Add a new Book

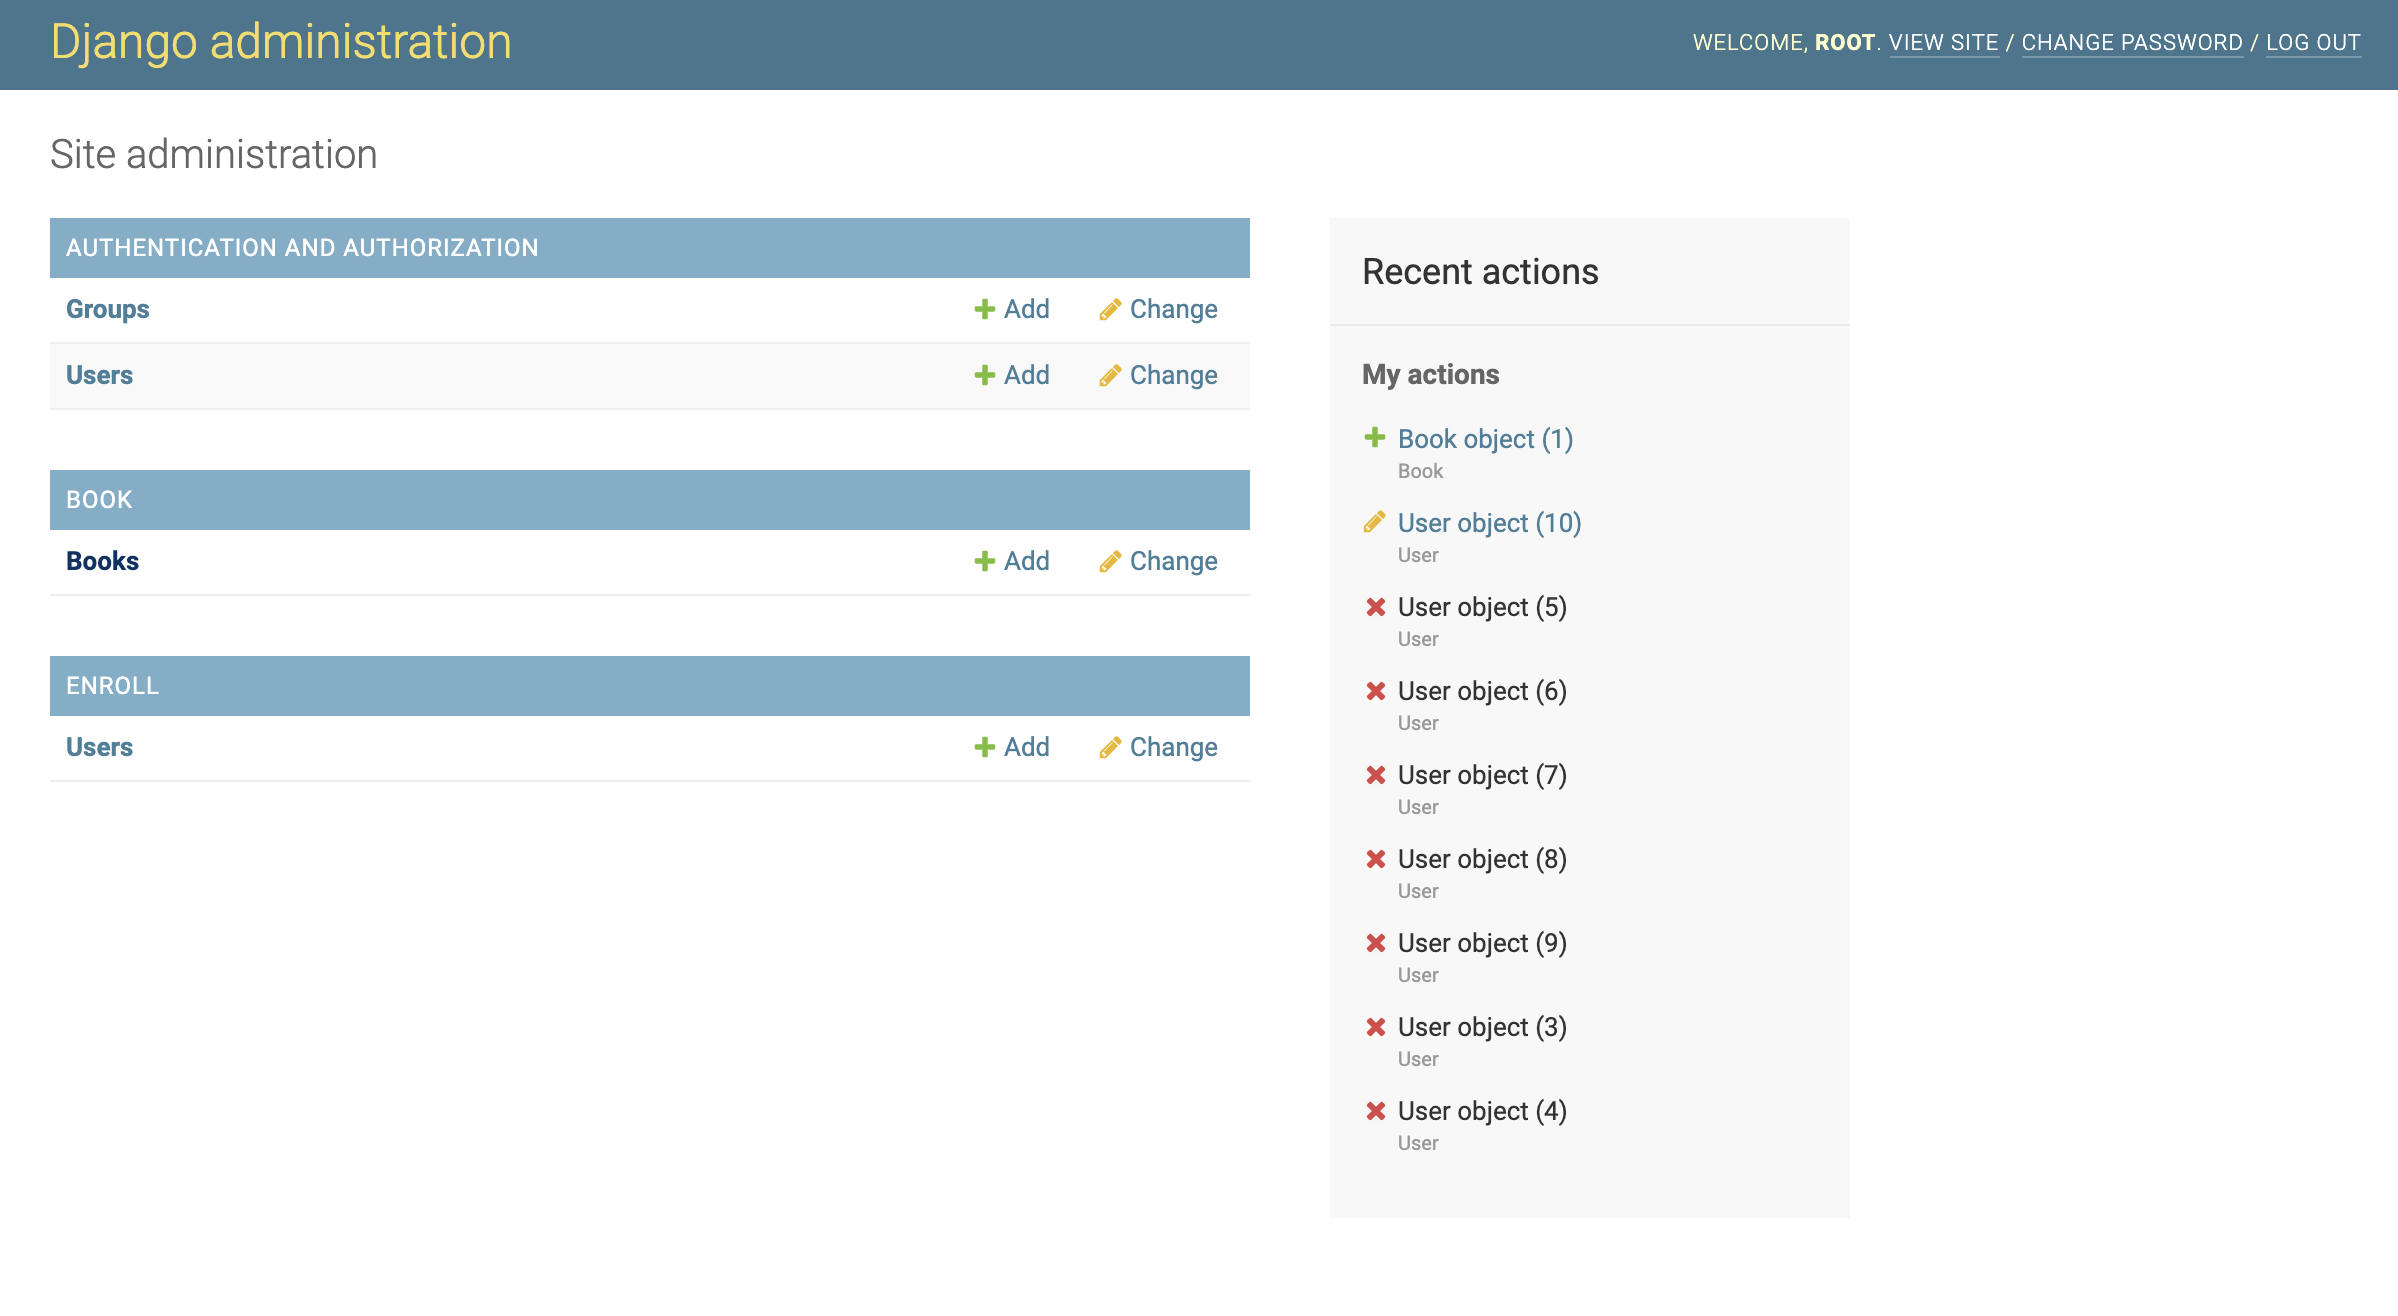point(1026,561)
